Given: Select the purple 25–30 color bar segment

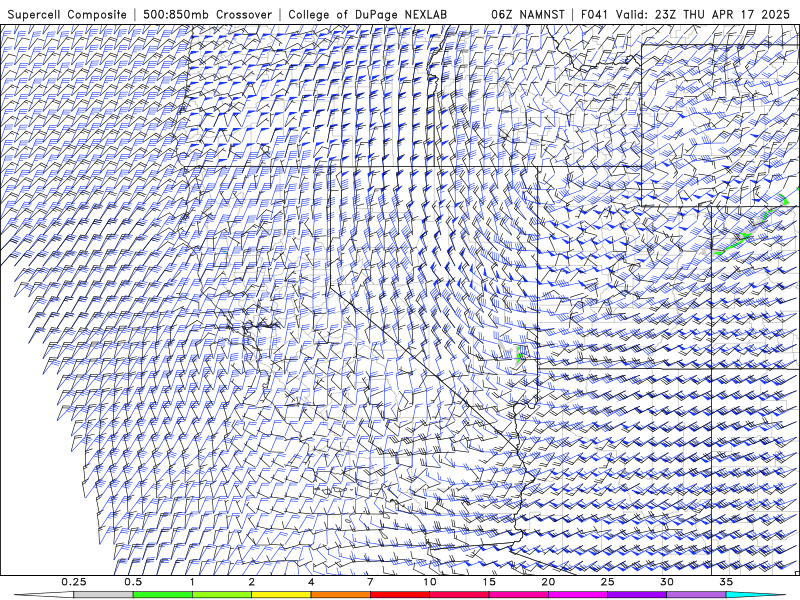Looking at the screenshot, I should 637,595.
